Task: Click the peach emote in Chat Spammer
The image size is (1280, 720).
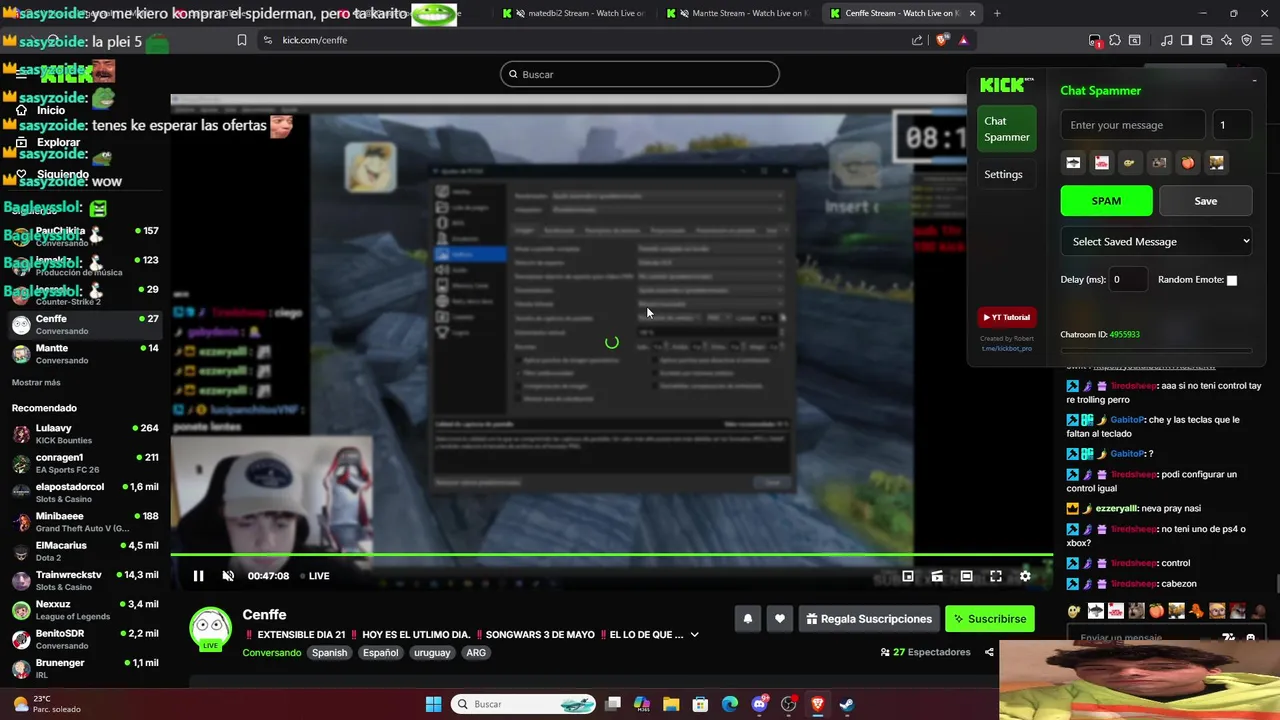Action: point(1188,163)
